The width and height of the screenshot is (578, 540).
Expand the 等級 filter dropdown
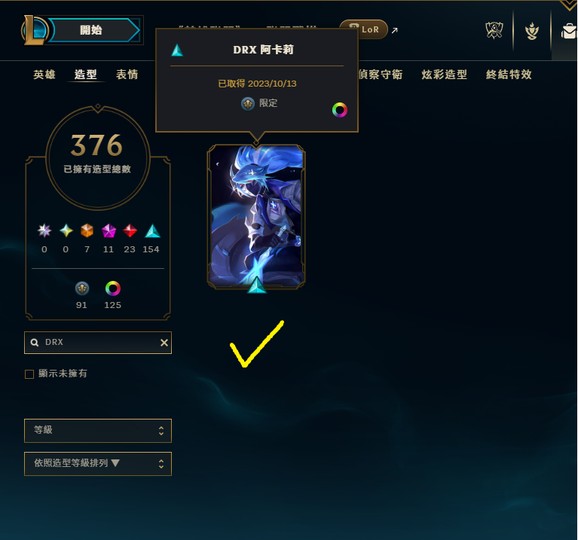(x=98, y=431)
